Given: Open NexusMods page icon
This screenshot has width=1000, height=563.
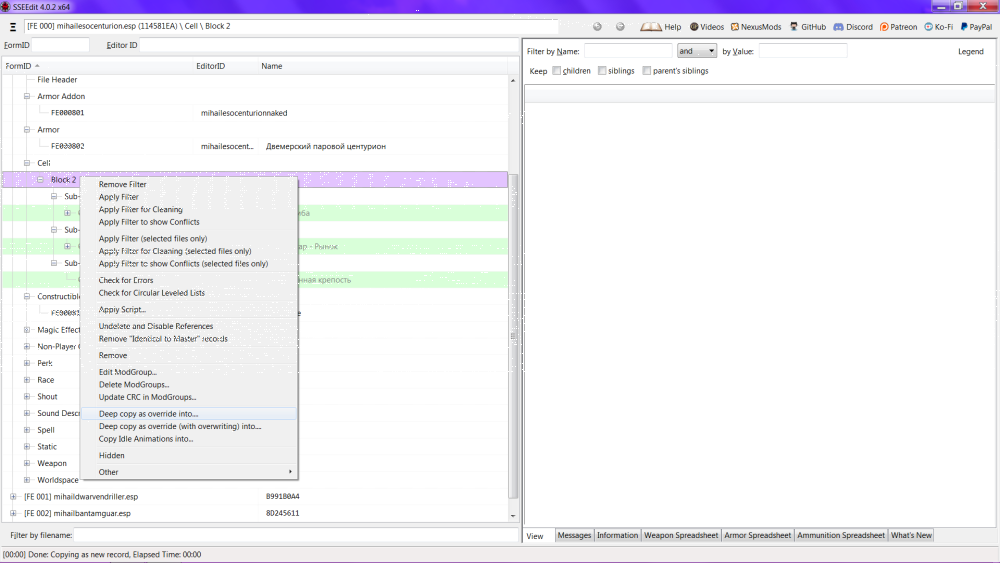Looking at the screenshot, I should [735, 27].
